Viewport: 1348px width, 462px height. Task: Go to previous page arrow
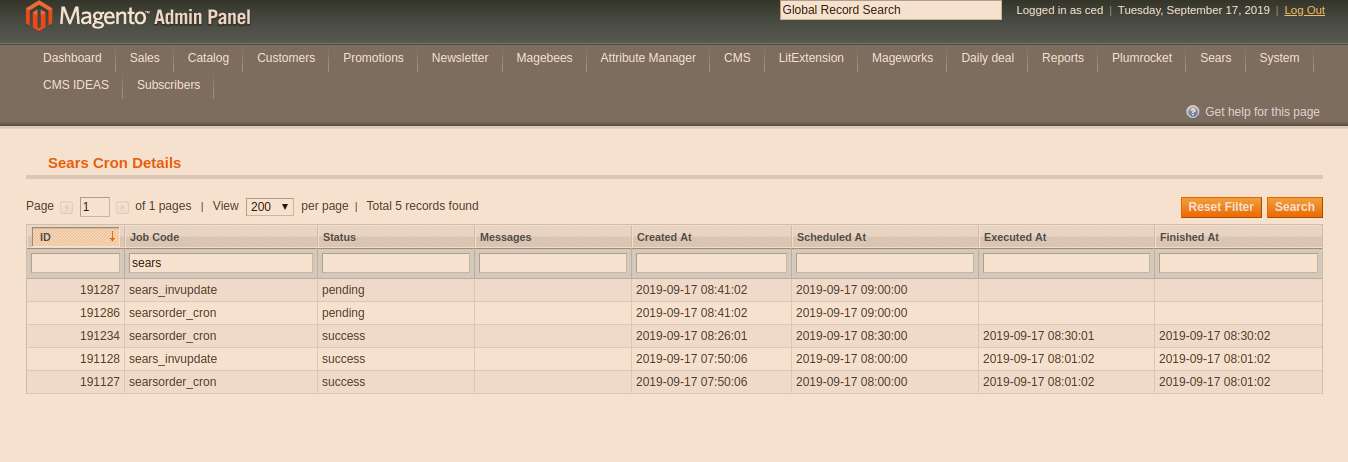click(x=67, y=207)
